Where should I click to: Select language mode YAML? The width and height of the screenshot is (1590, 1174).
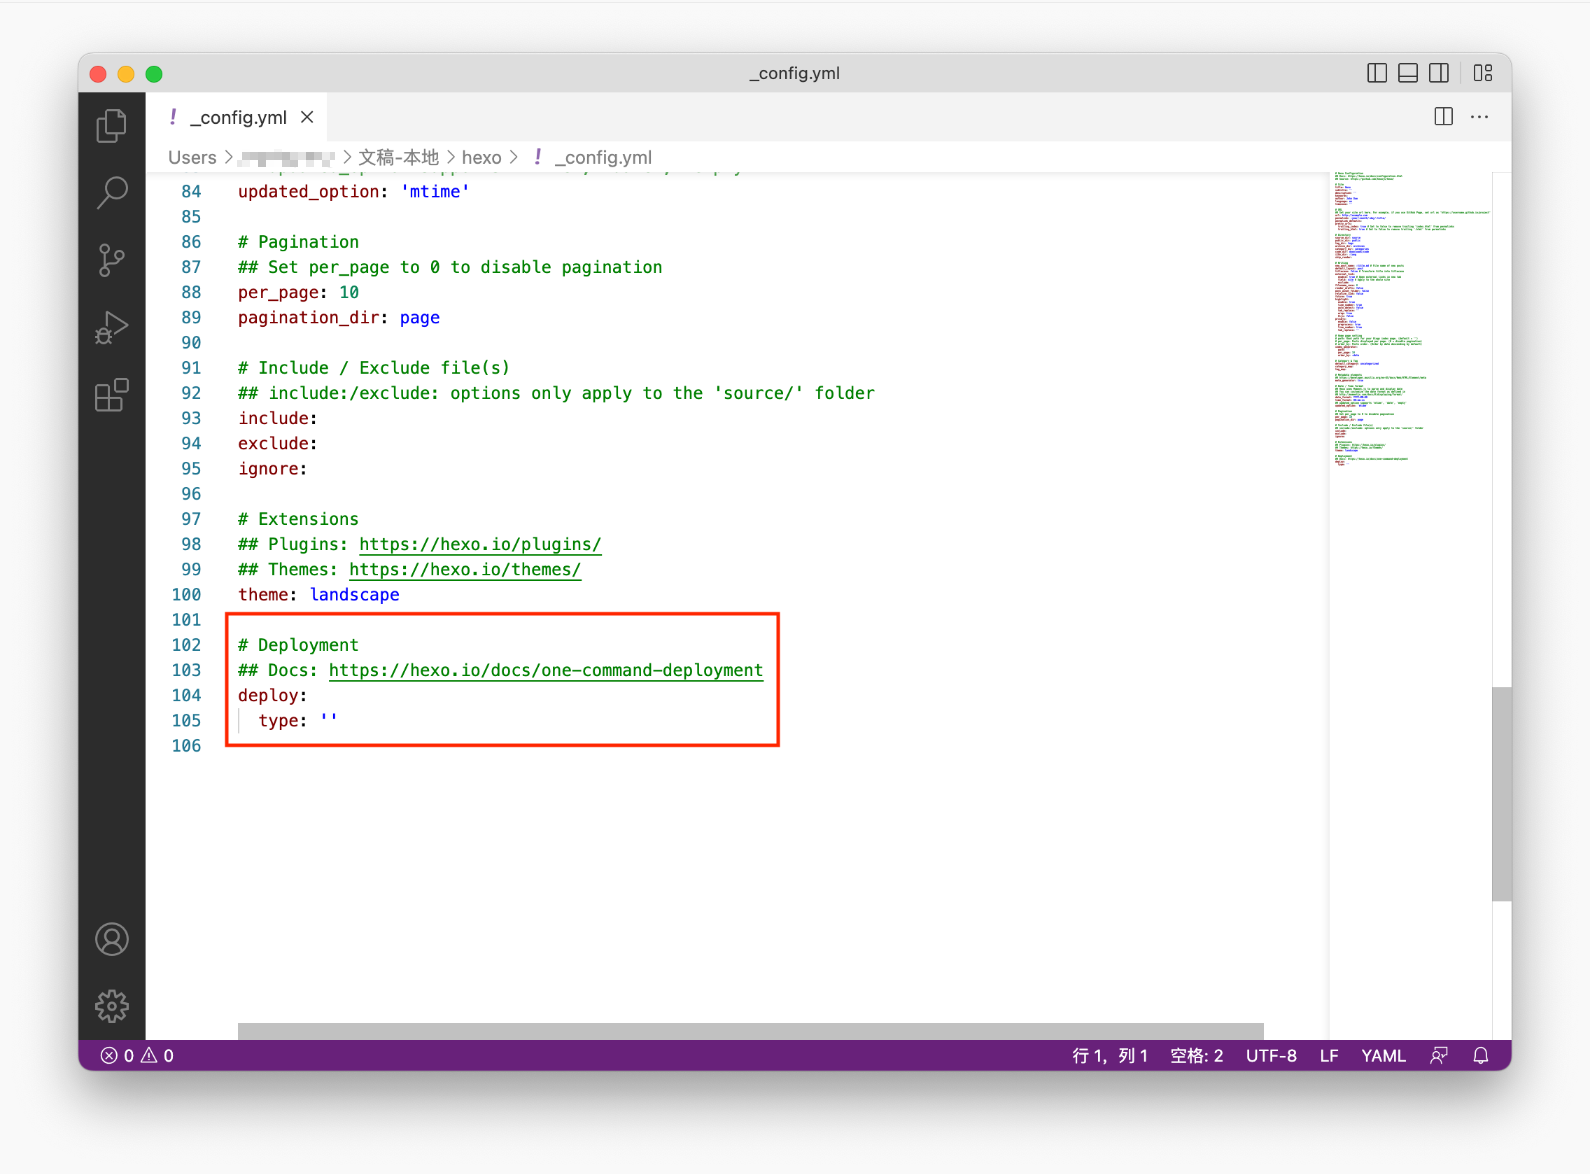tap(1383, 1055)
